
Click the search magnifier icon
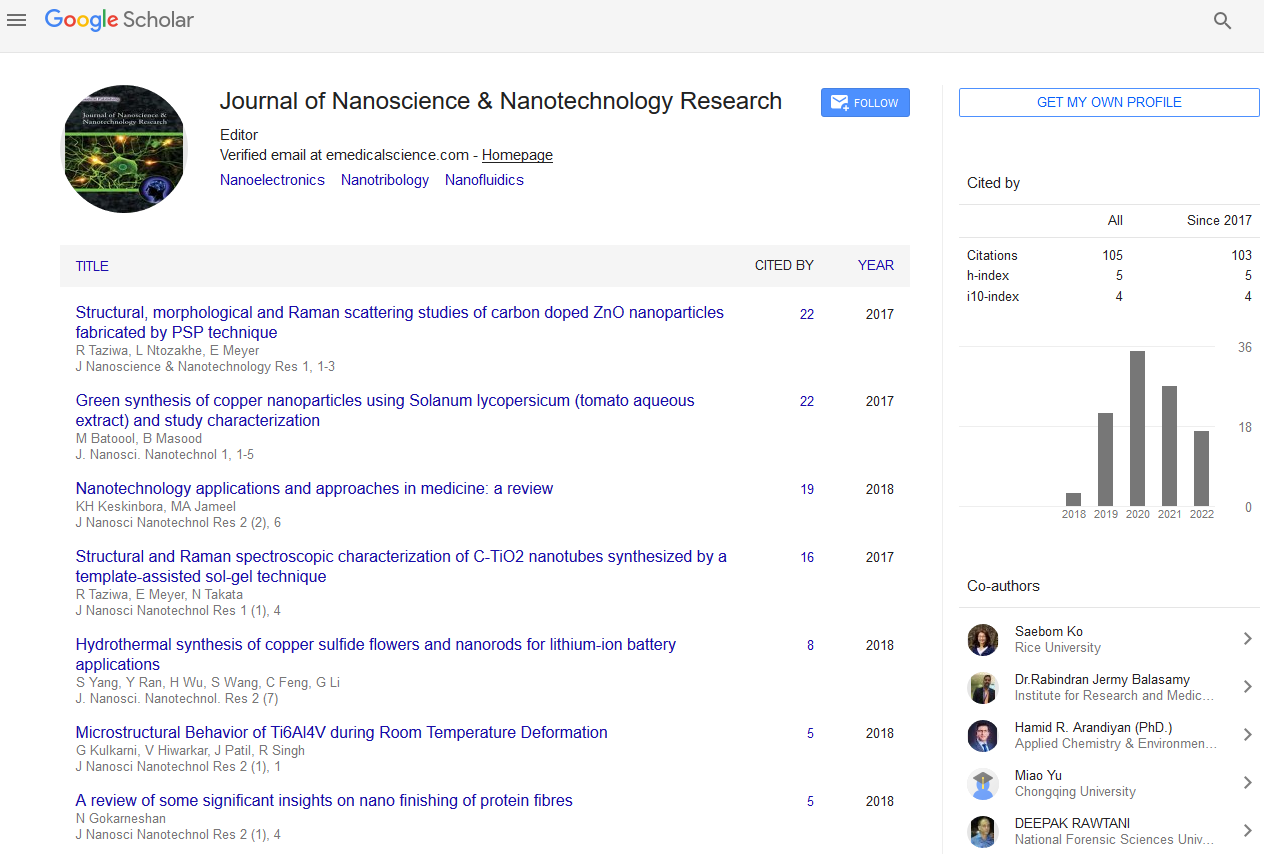1222,20
